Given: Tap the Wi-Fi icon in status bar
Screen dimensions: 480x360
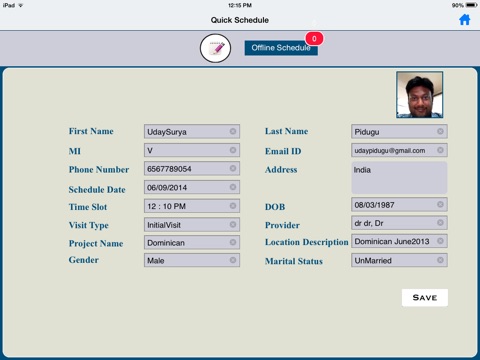Looking at the screenshot, I should click(21, 5).
